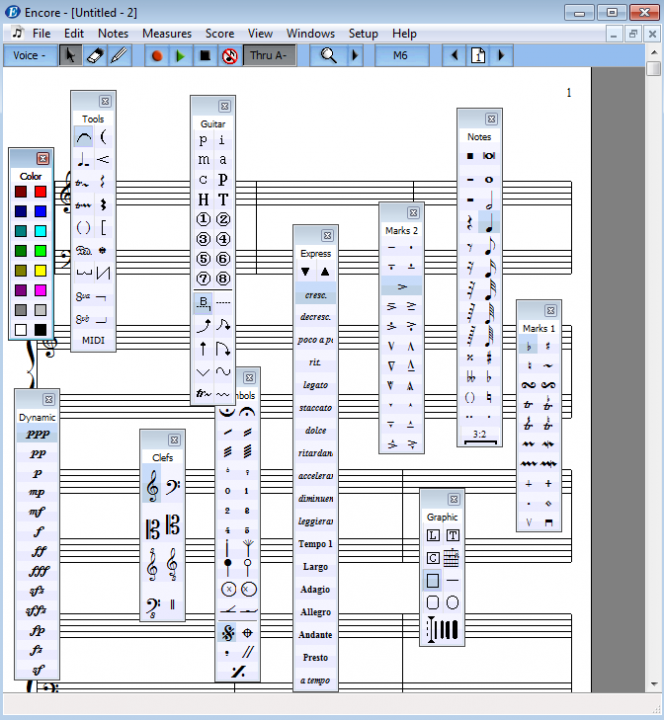This screenshot has width=664, height=720.
Task: Choose the a tempo expression
Action: pyautogui.click(x=315, y=680)
